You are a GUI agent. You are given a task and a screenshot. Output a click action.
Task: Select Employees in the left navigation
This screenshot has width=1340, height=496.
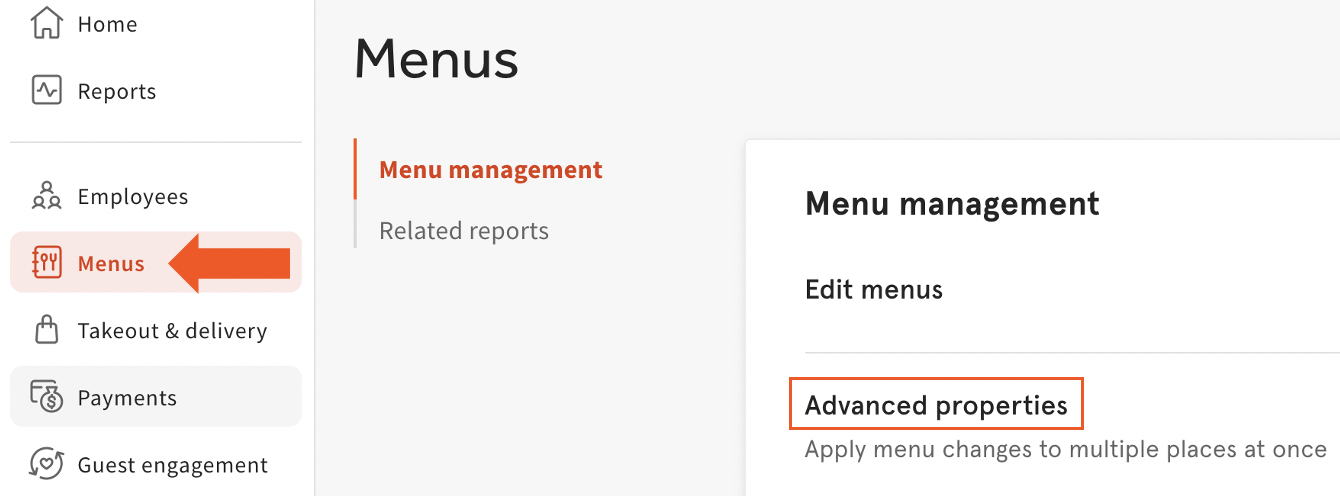pyautogui.click(x=133, y=197)
